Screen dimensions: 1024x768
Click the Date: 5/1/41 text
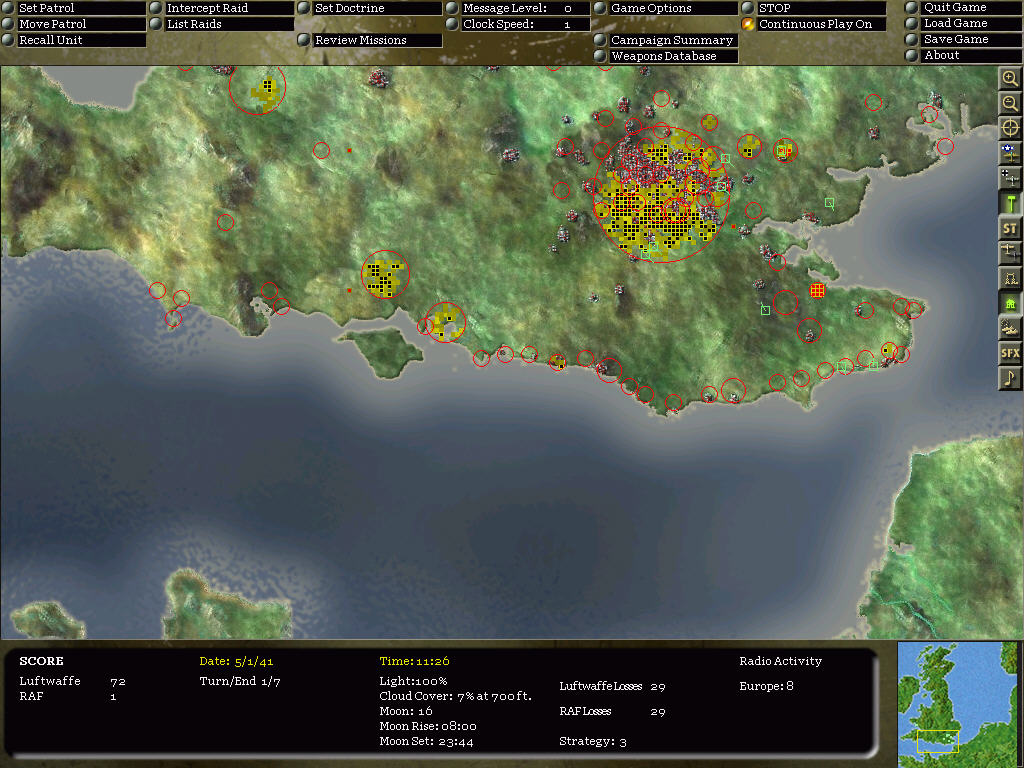pyautogui.click(x=236, y=661)
